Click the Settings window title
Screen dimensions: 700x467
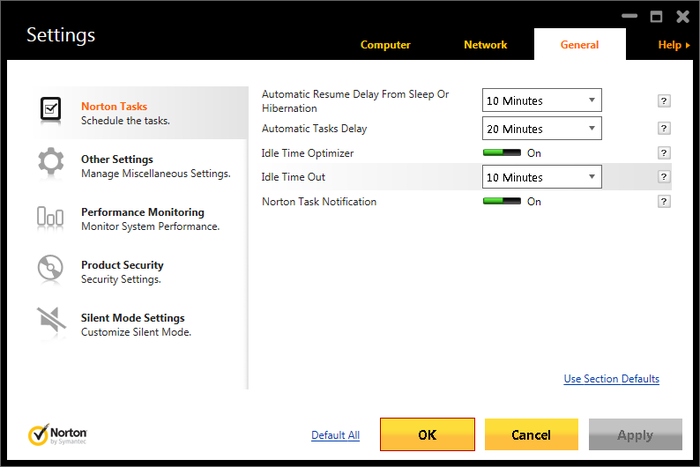pos(61,35)
